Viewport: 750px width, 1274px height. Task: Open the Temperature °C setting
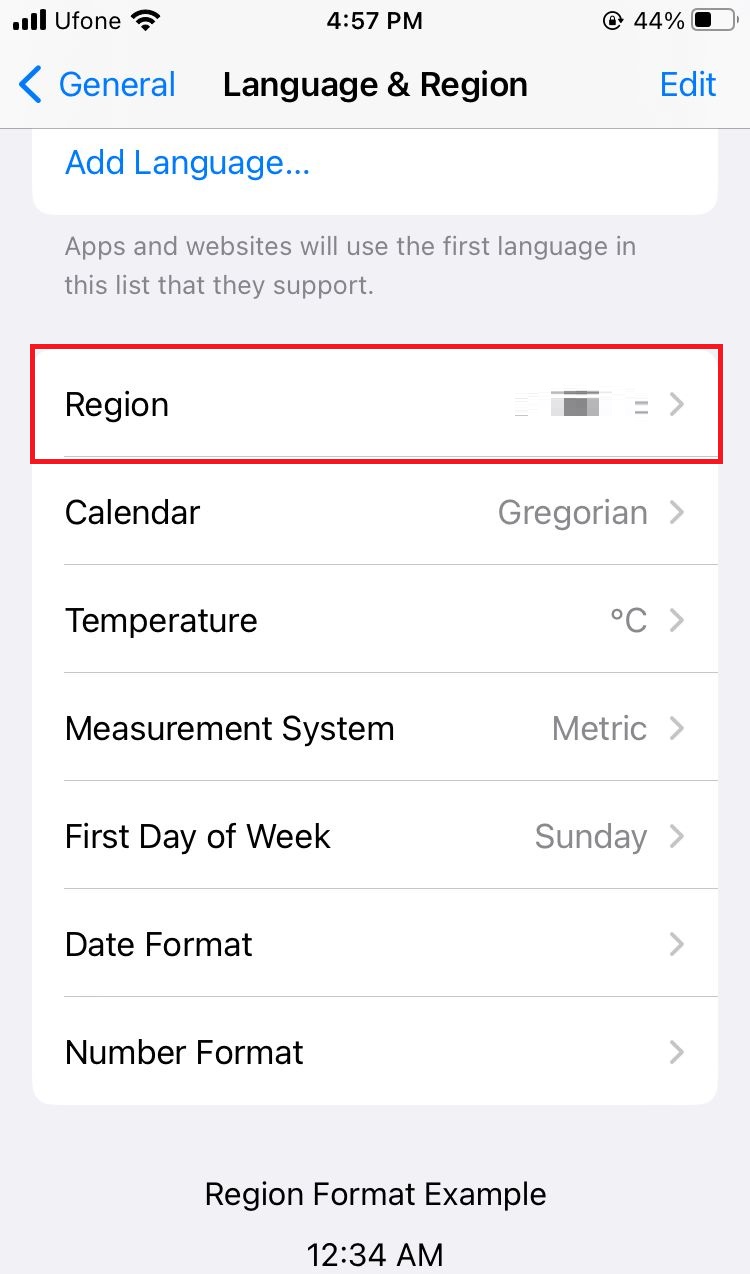click(375, 620)
